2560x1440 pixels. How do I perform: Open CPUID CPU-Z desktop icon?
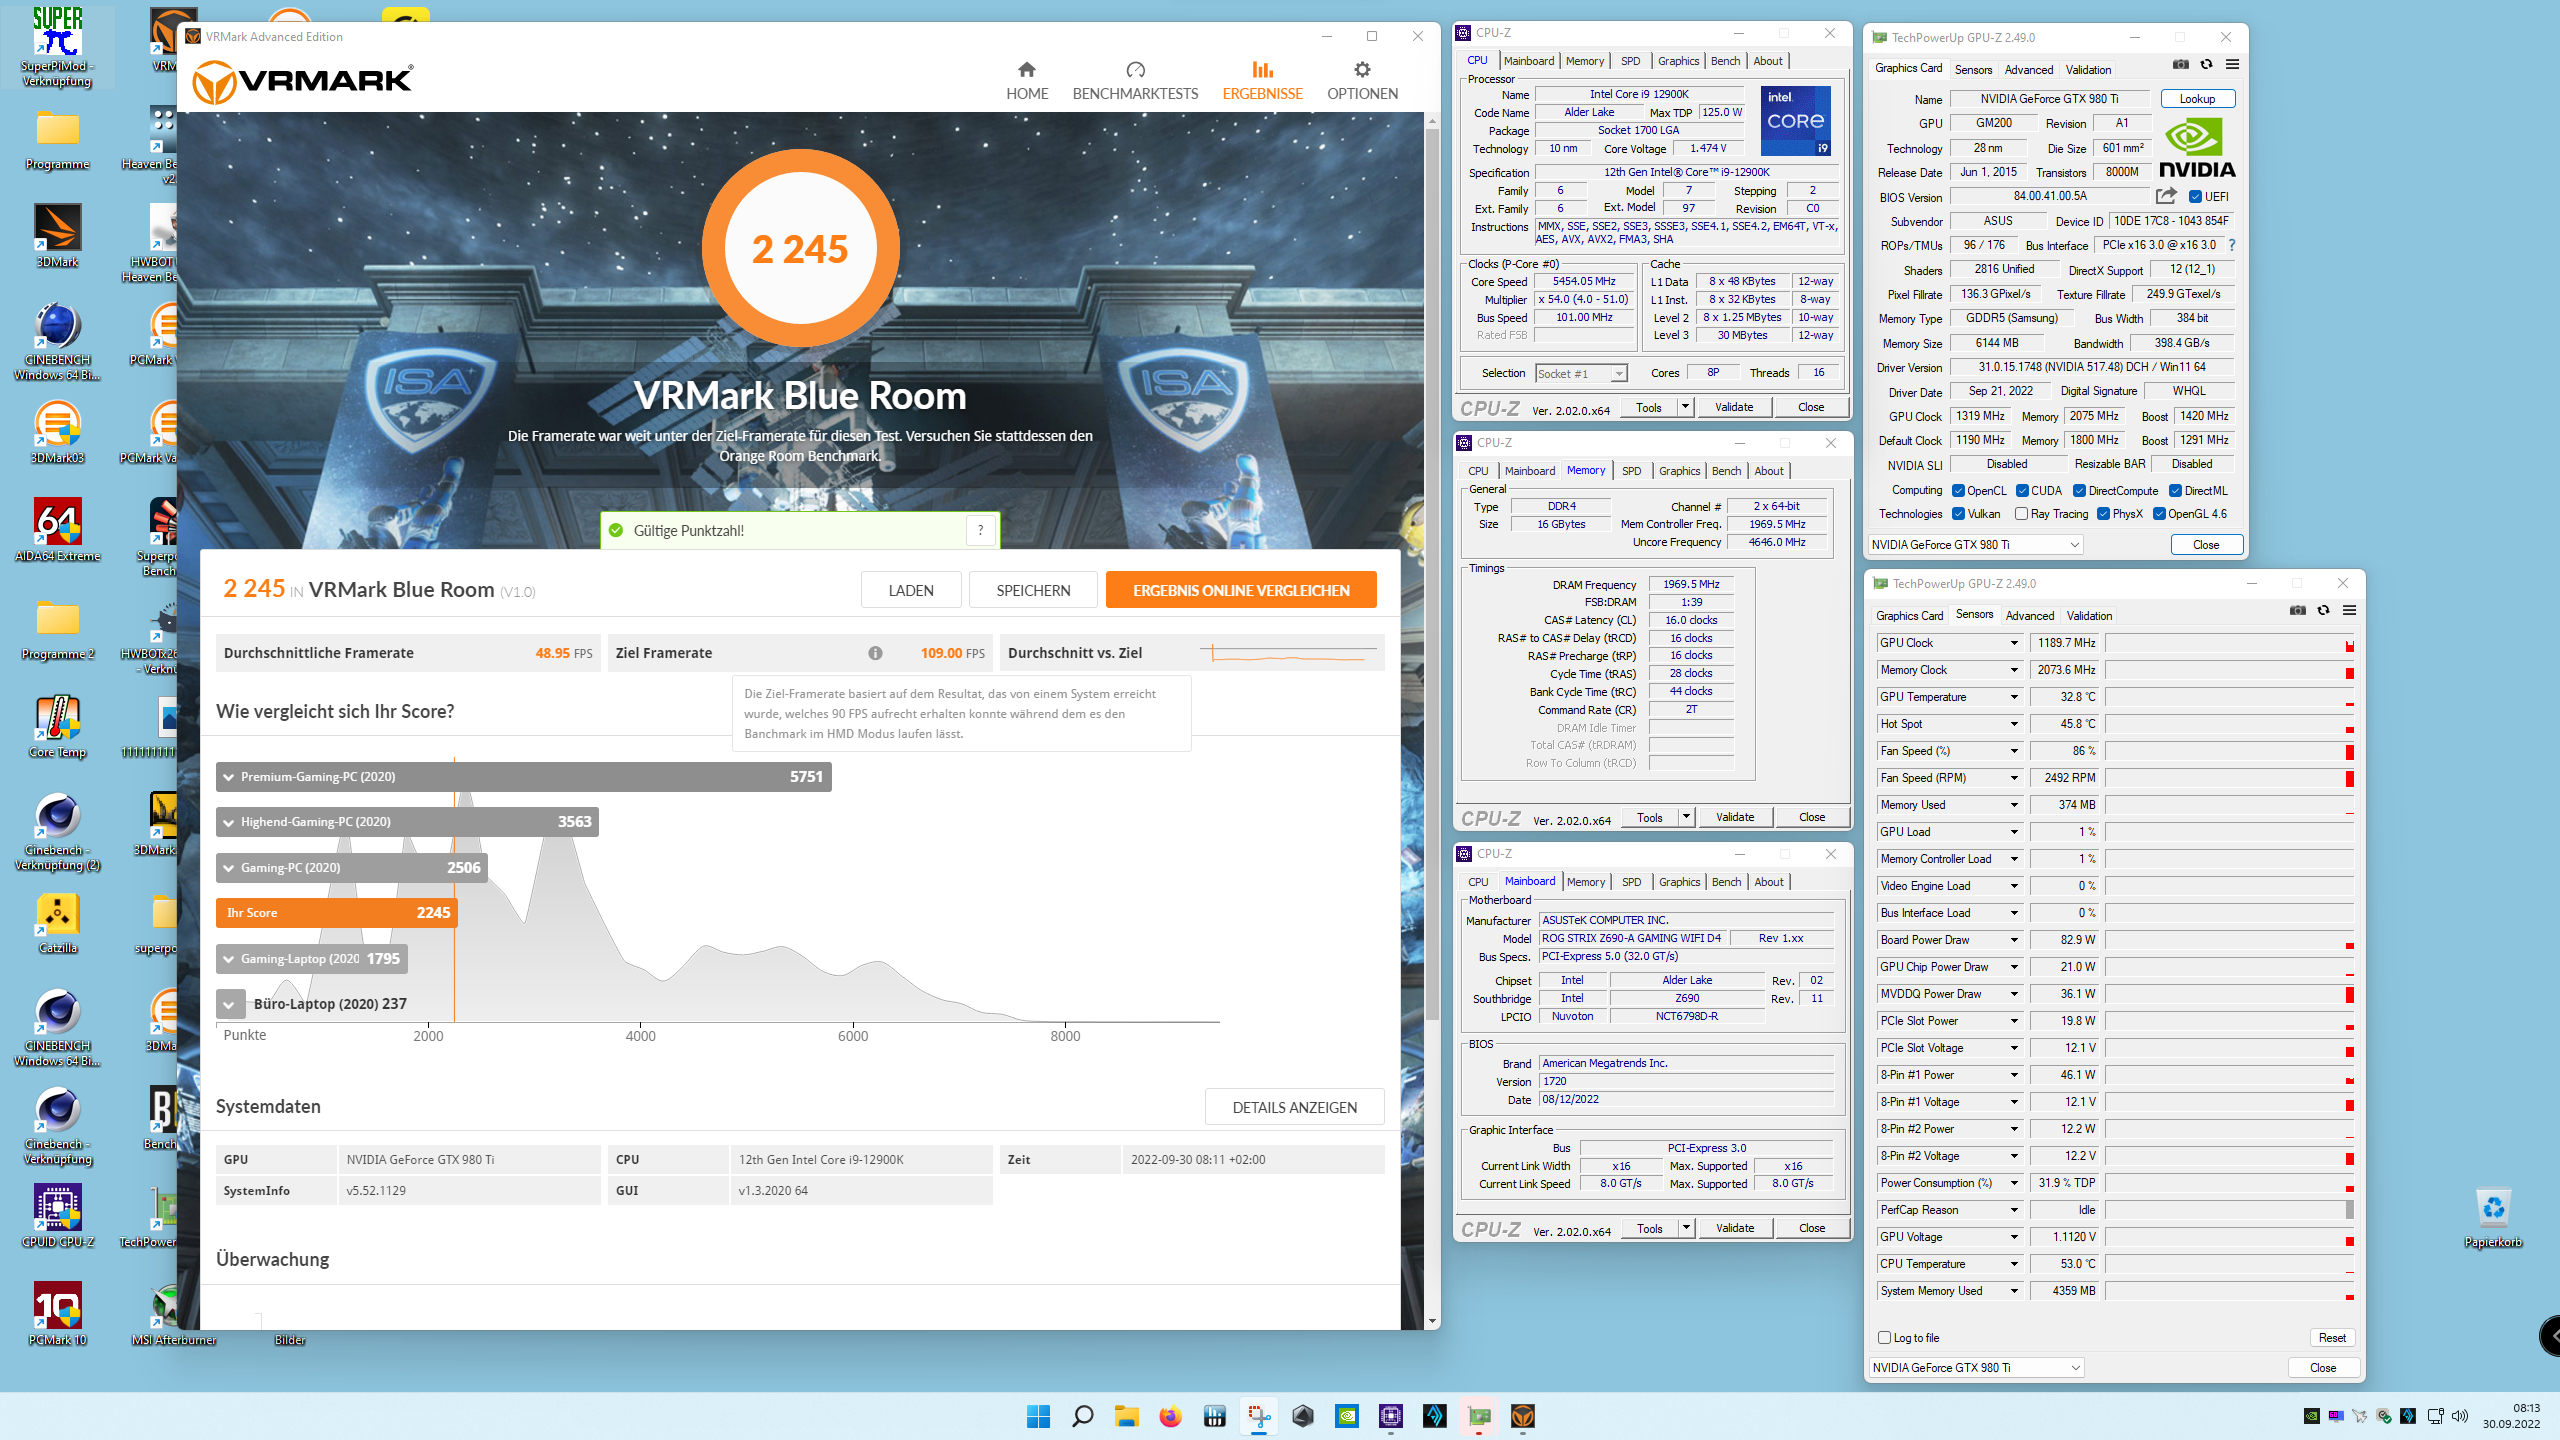point(58,1217)
